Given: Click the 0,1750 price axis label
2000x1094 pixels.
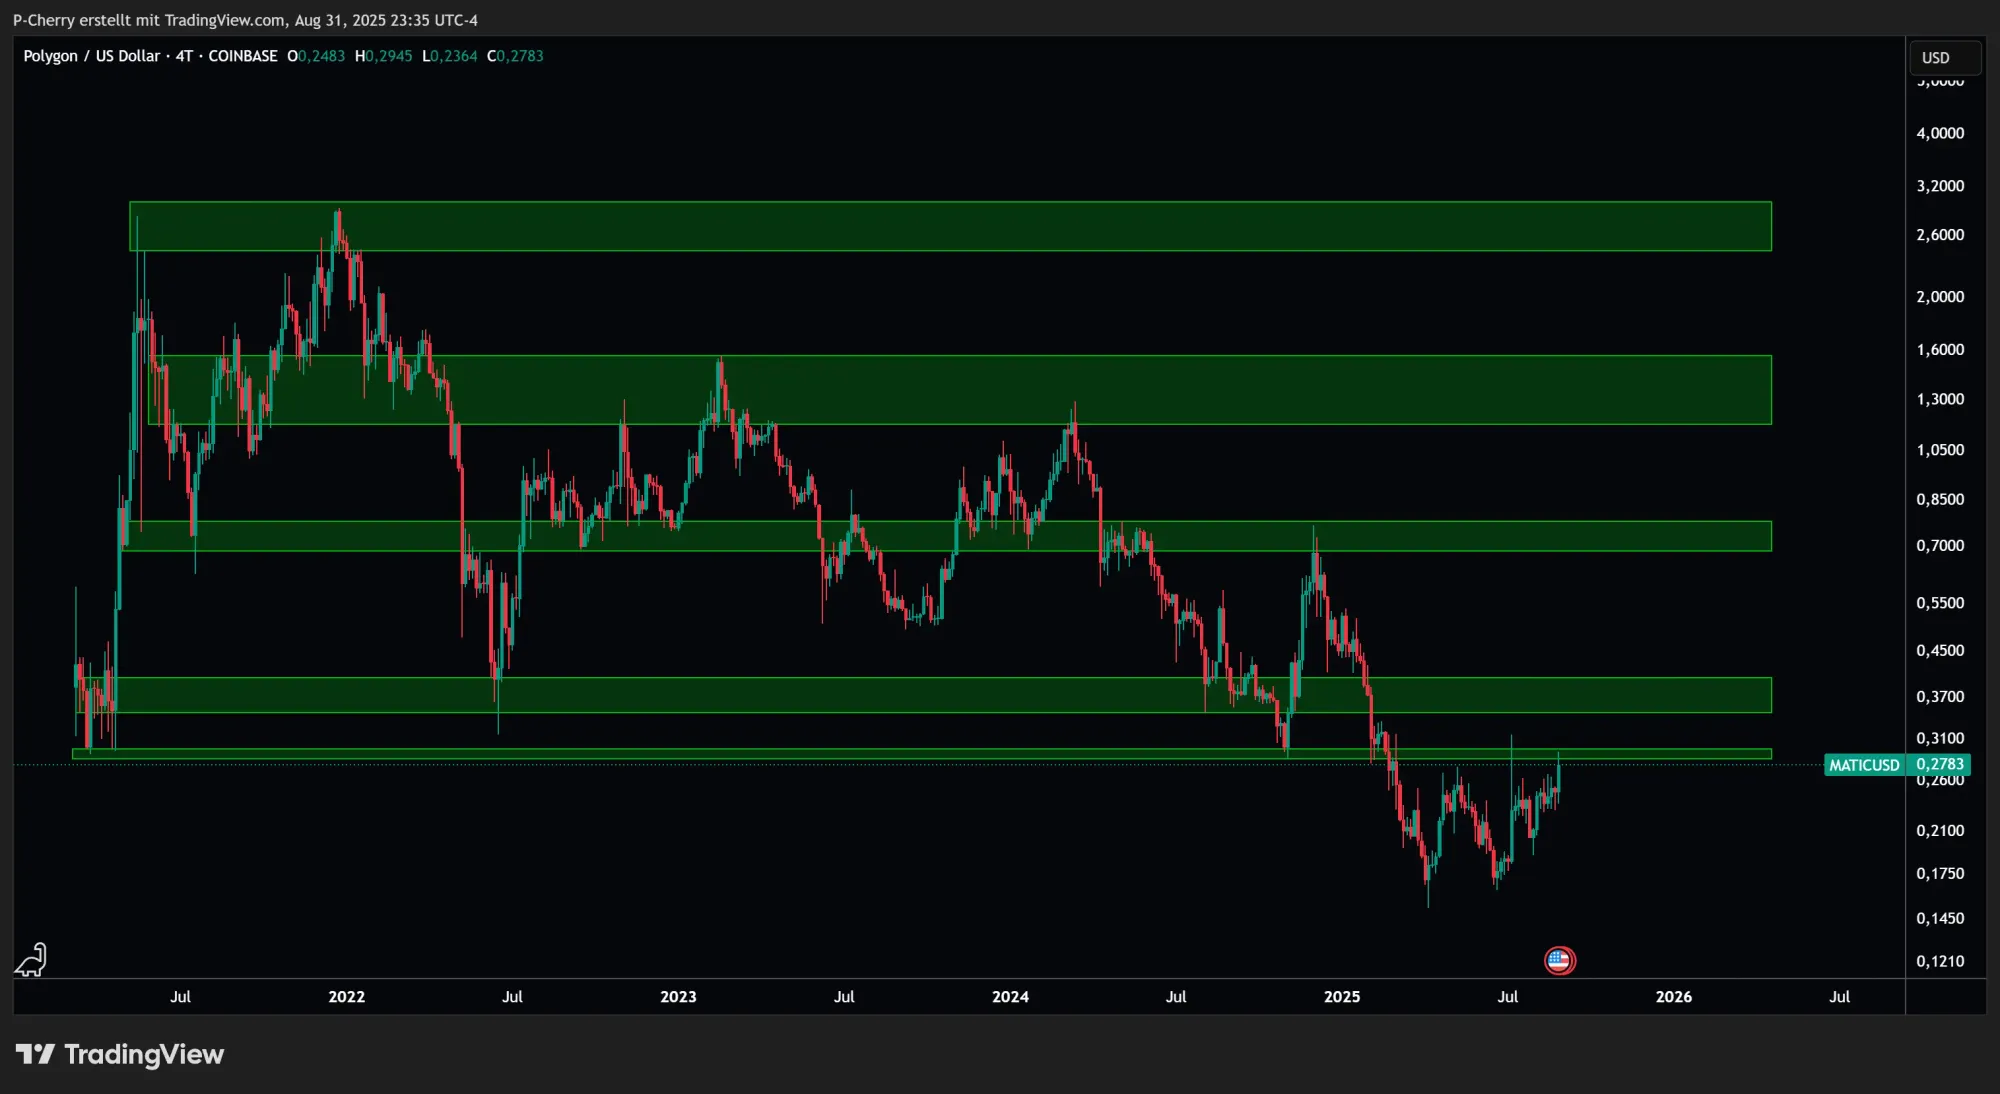Looking at the screenshot, I should tap(1940, 874).
